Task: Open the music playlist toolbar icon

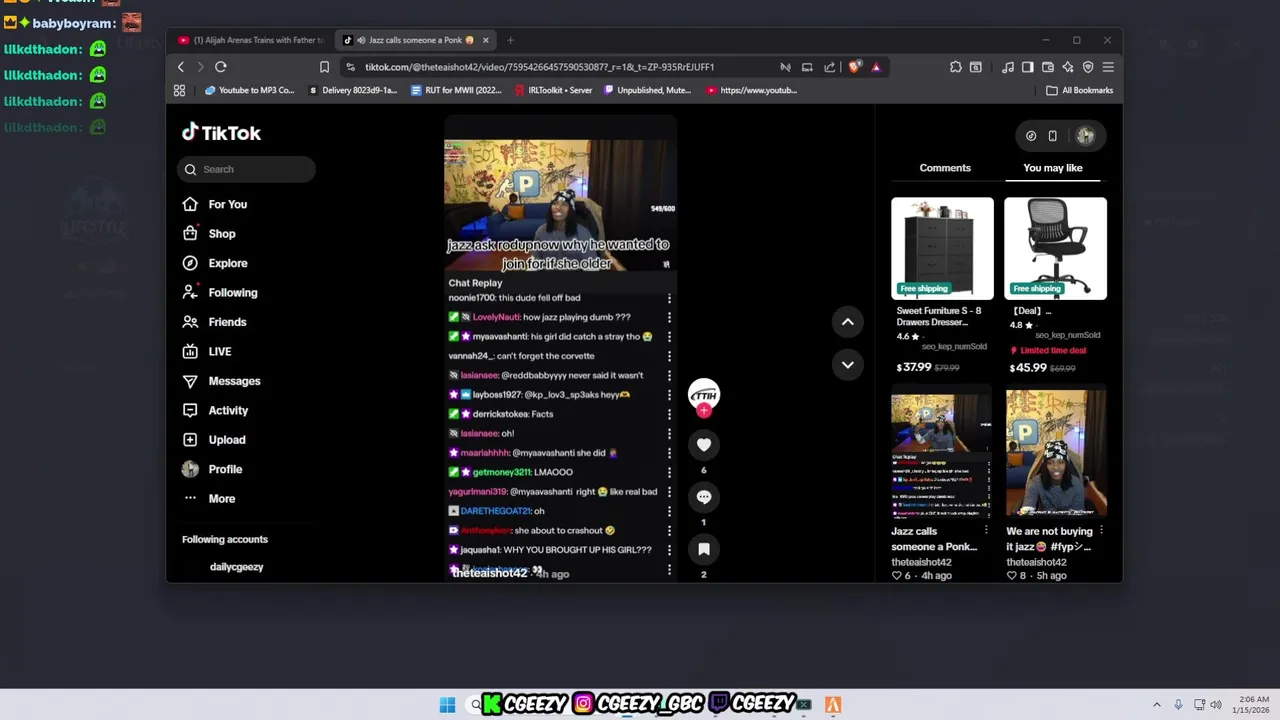Action: coord(1008,67)
